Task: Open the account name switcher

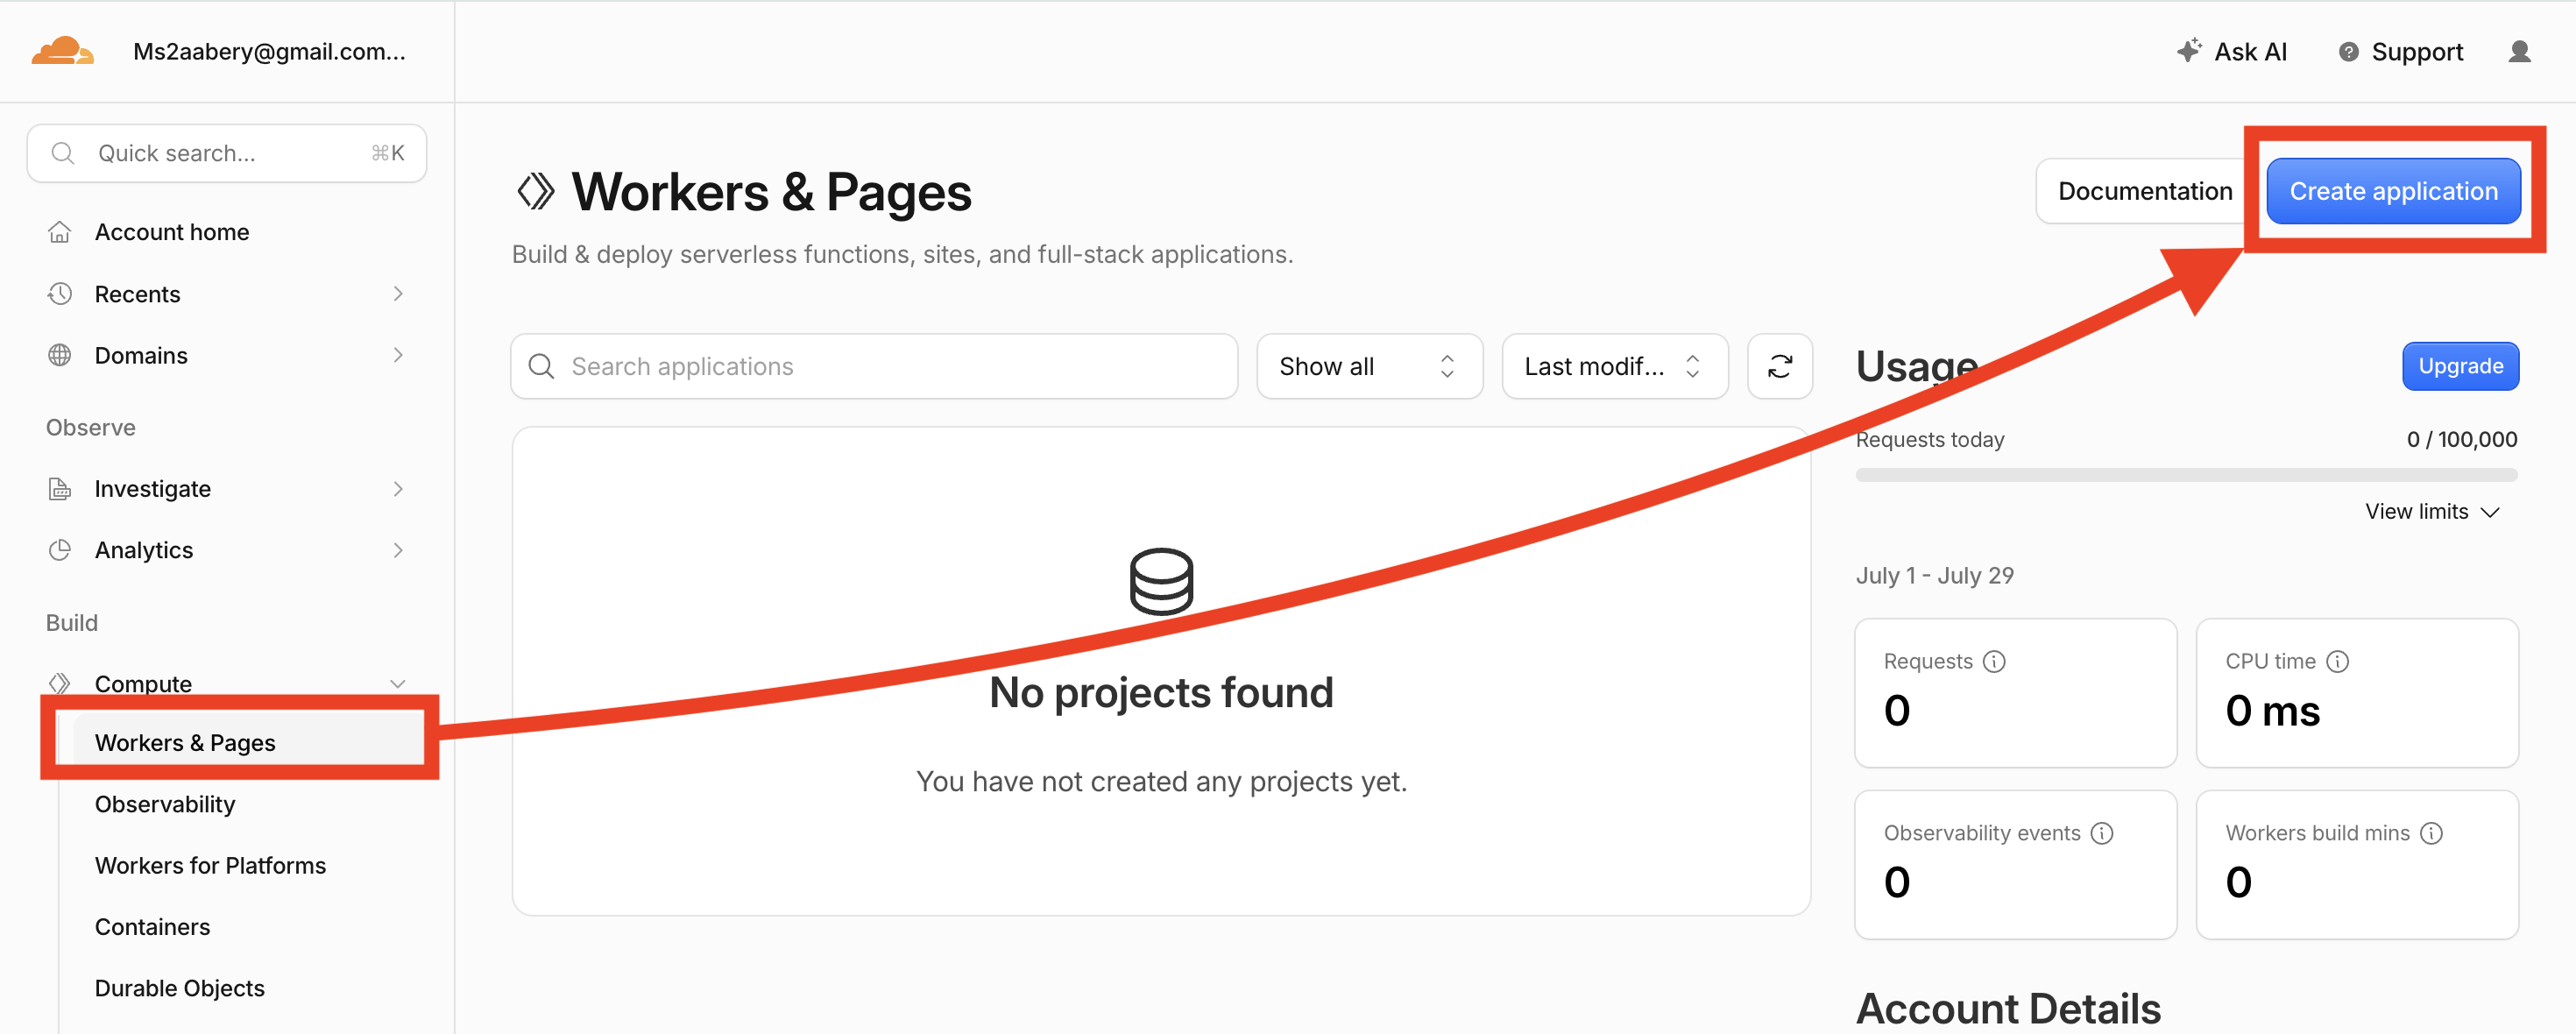Action: coord(269,51)
